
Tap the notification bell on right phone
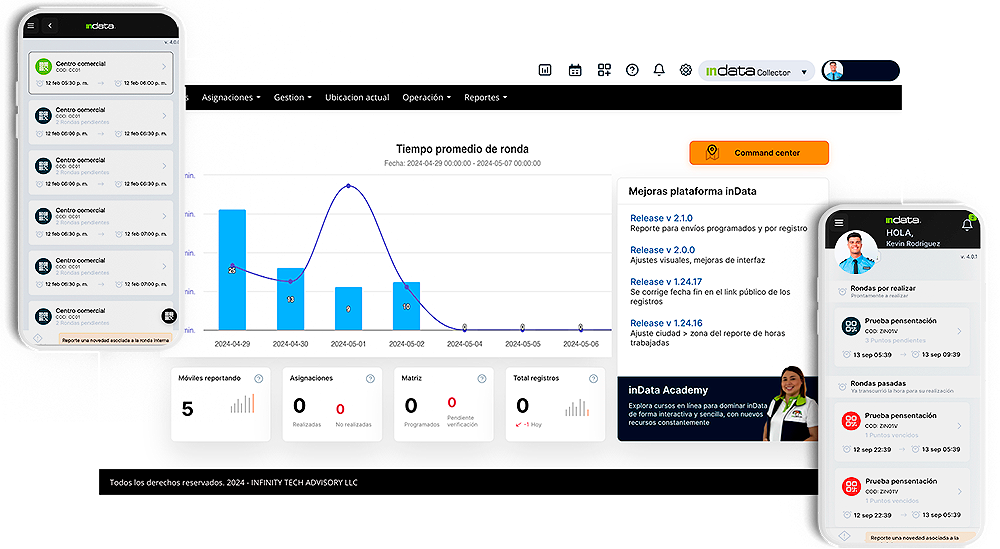(x=967, y=224)
